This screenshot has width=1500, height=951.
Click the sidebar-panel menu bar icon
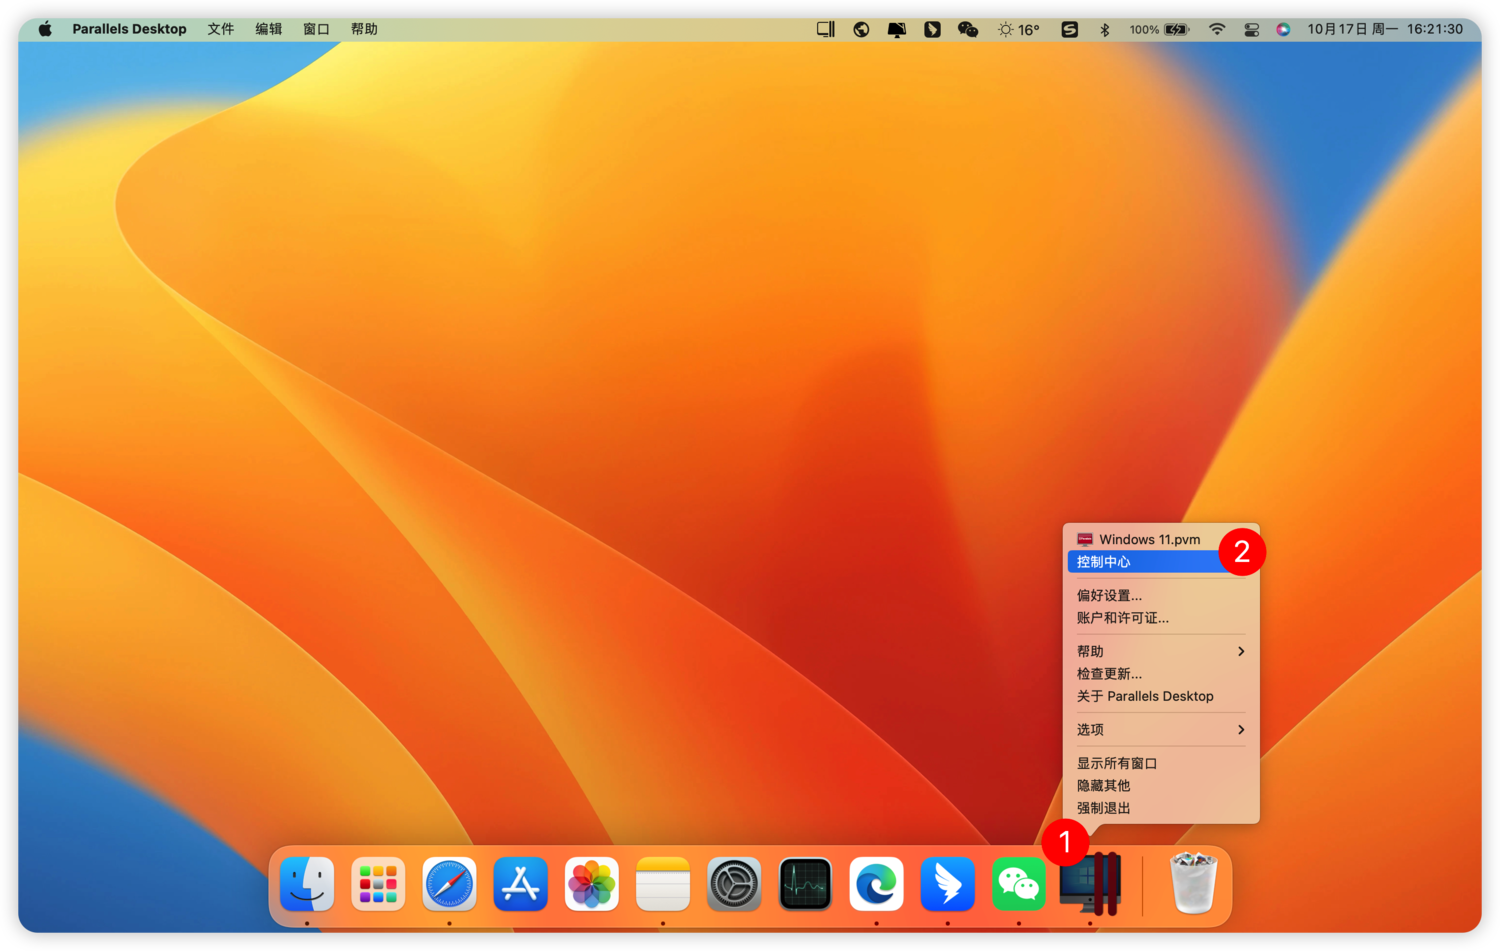pos(826,29)
